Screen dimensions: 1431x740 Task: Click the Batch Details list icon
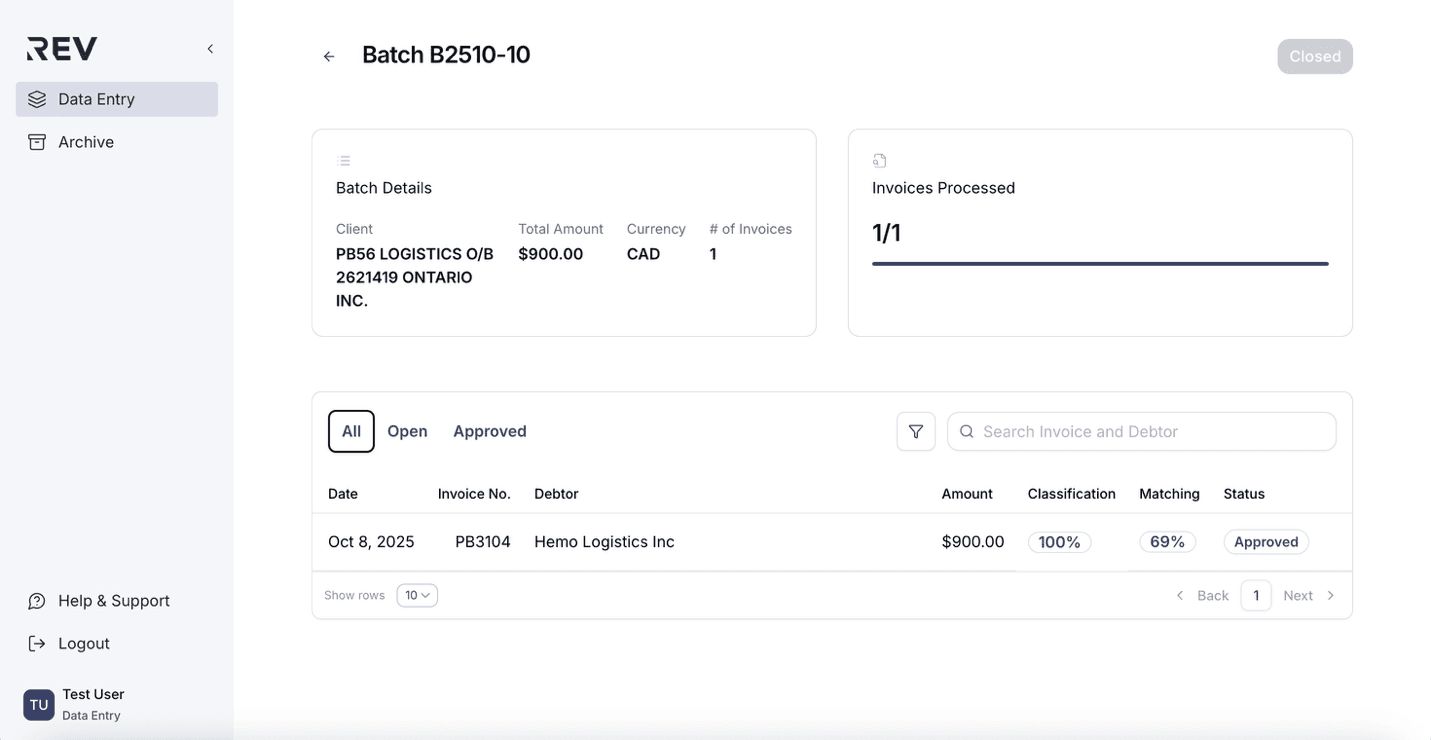(x=344, y=161)
